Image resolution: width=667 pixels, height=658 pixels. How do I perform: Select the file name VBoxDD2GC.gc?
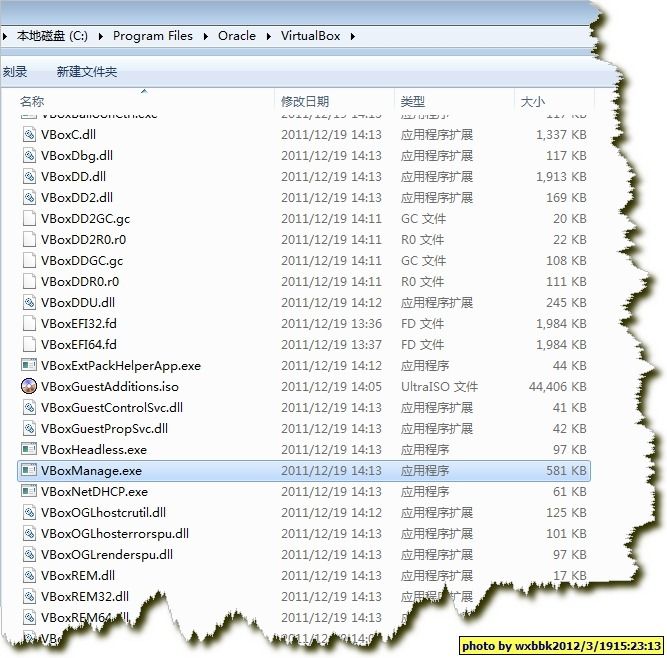86,219
